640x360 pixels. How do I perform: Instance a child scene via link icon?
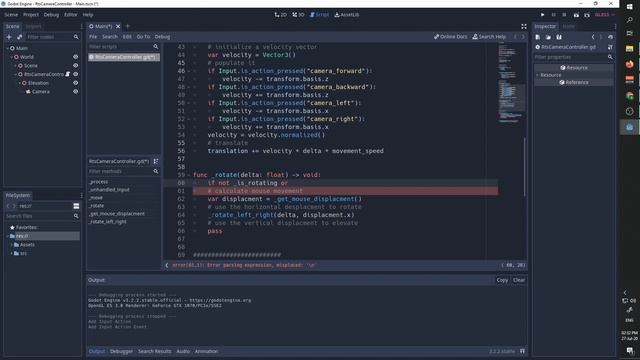(x=19, y=37)
